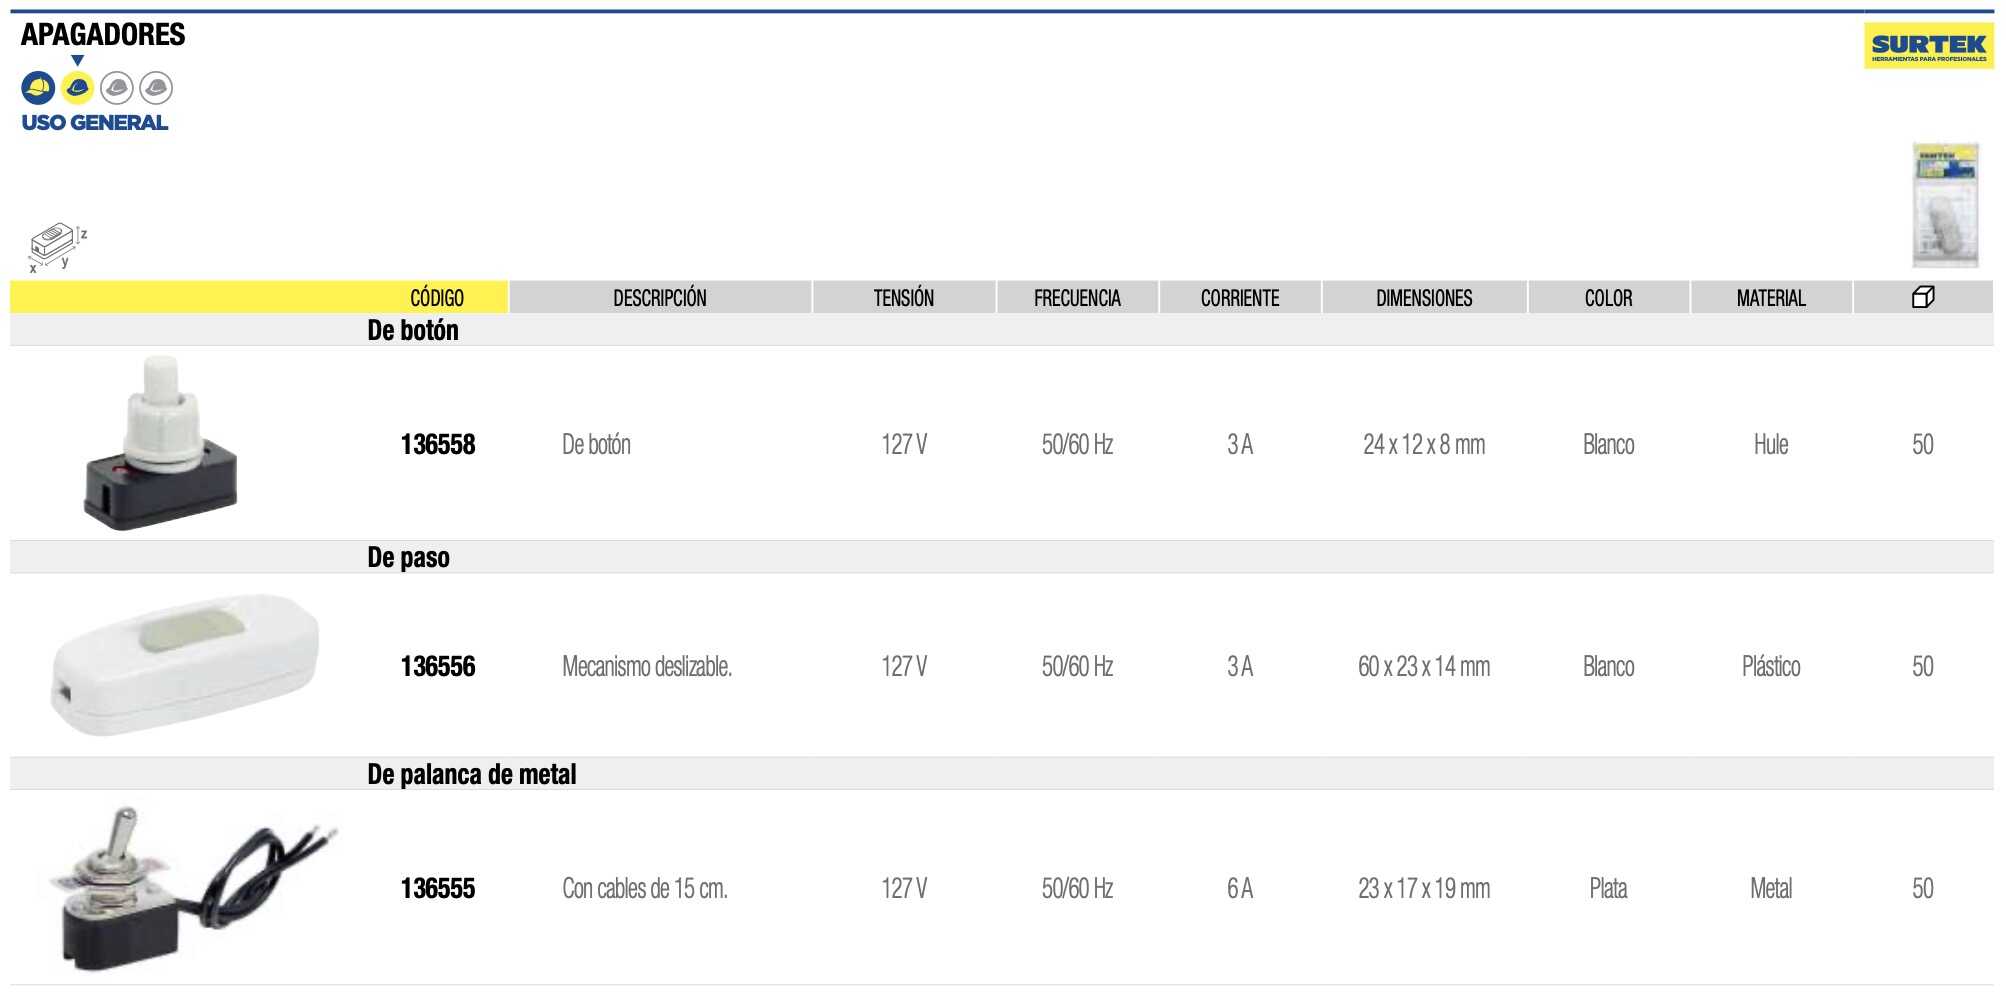Viewport: 2006px width, 996px height.
Task: Select the metal toggle switch image
Action: point(193,888)
